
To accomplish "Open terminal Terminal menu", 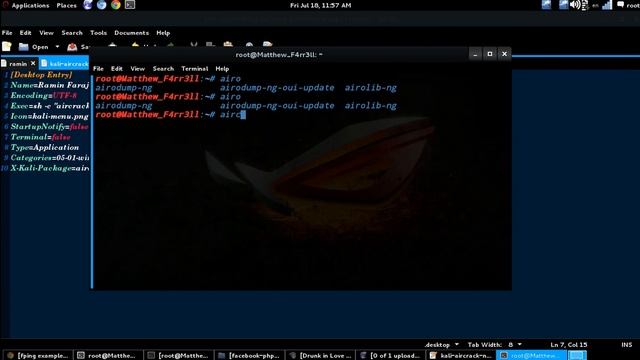I will tap(194, 69).
